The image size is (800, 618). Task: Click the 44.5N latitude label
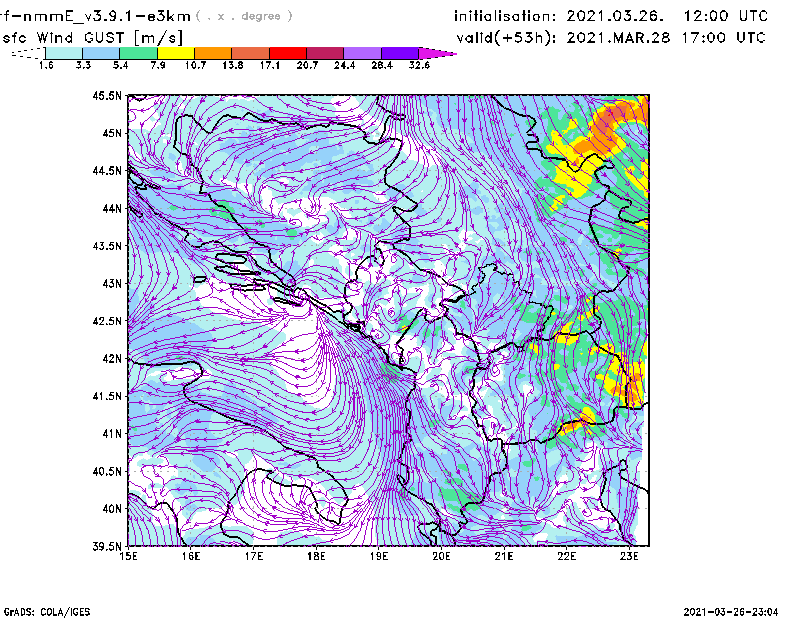pyautogui.click(x=107, y=170)
